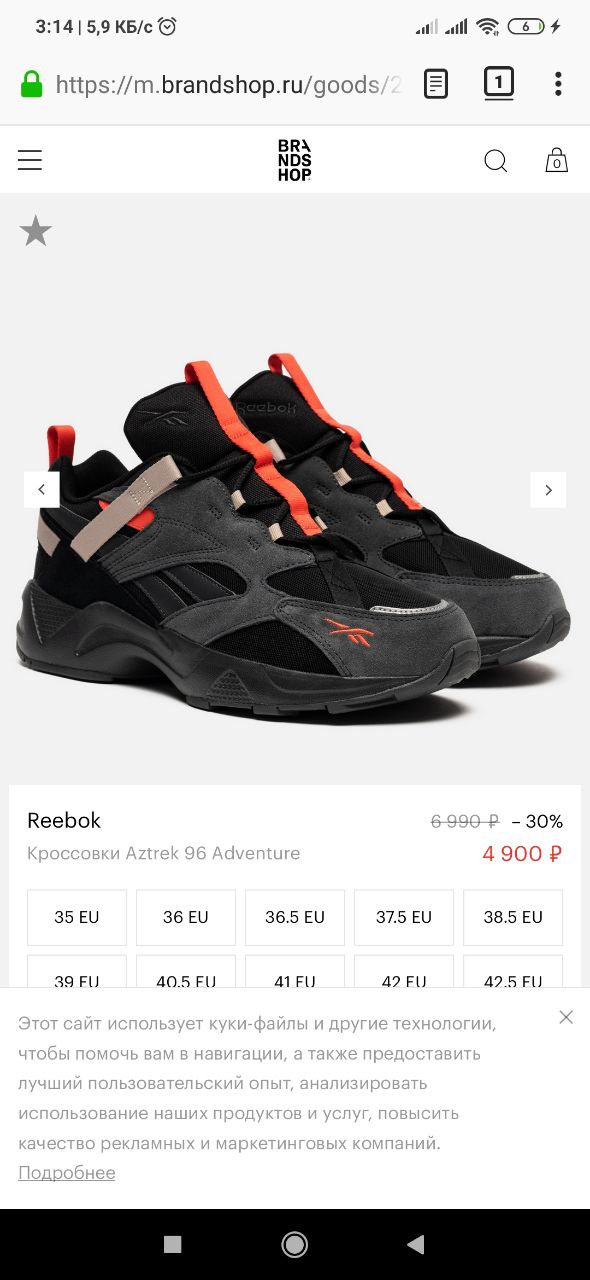Go to Brandshop logo homepage

pyautogui.click(x=295, y=160)
